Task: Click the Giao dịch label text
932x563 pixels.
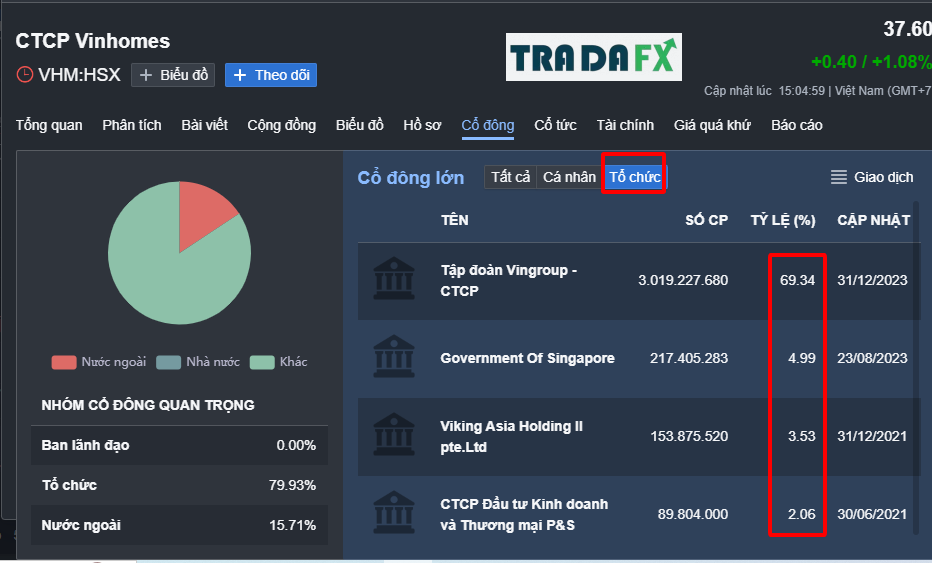Action: click(884, 177)
